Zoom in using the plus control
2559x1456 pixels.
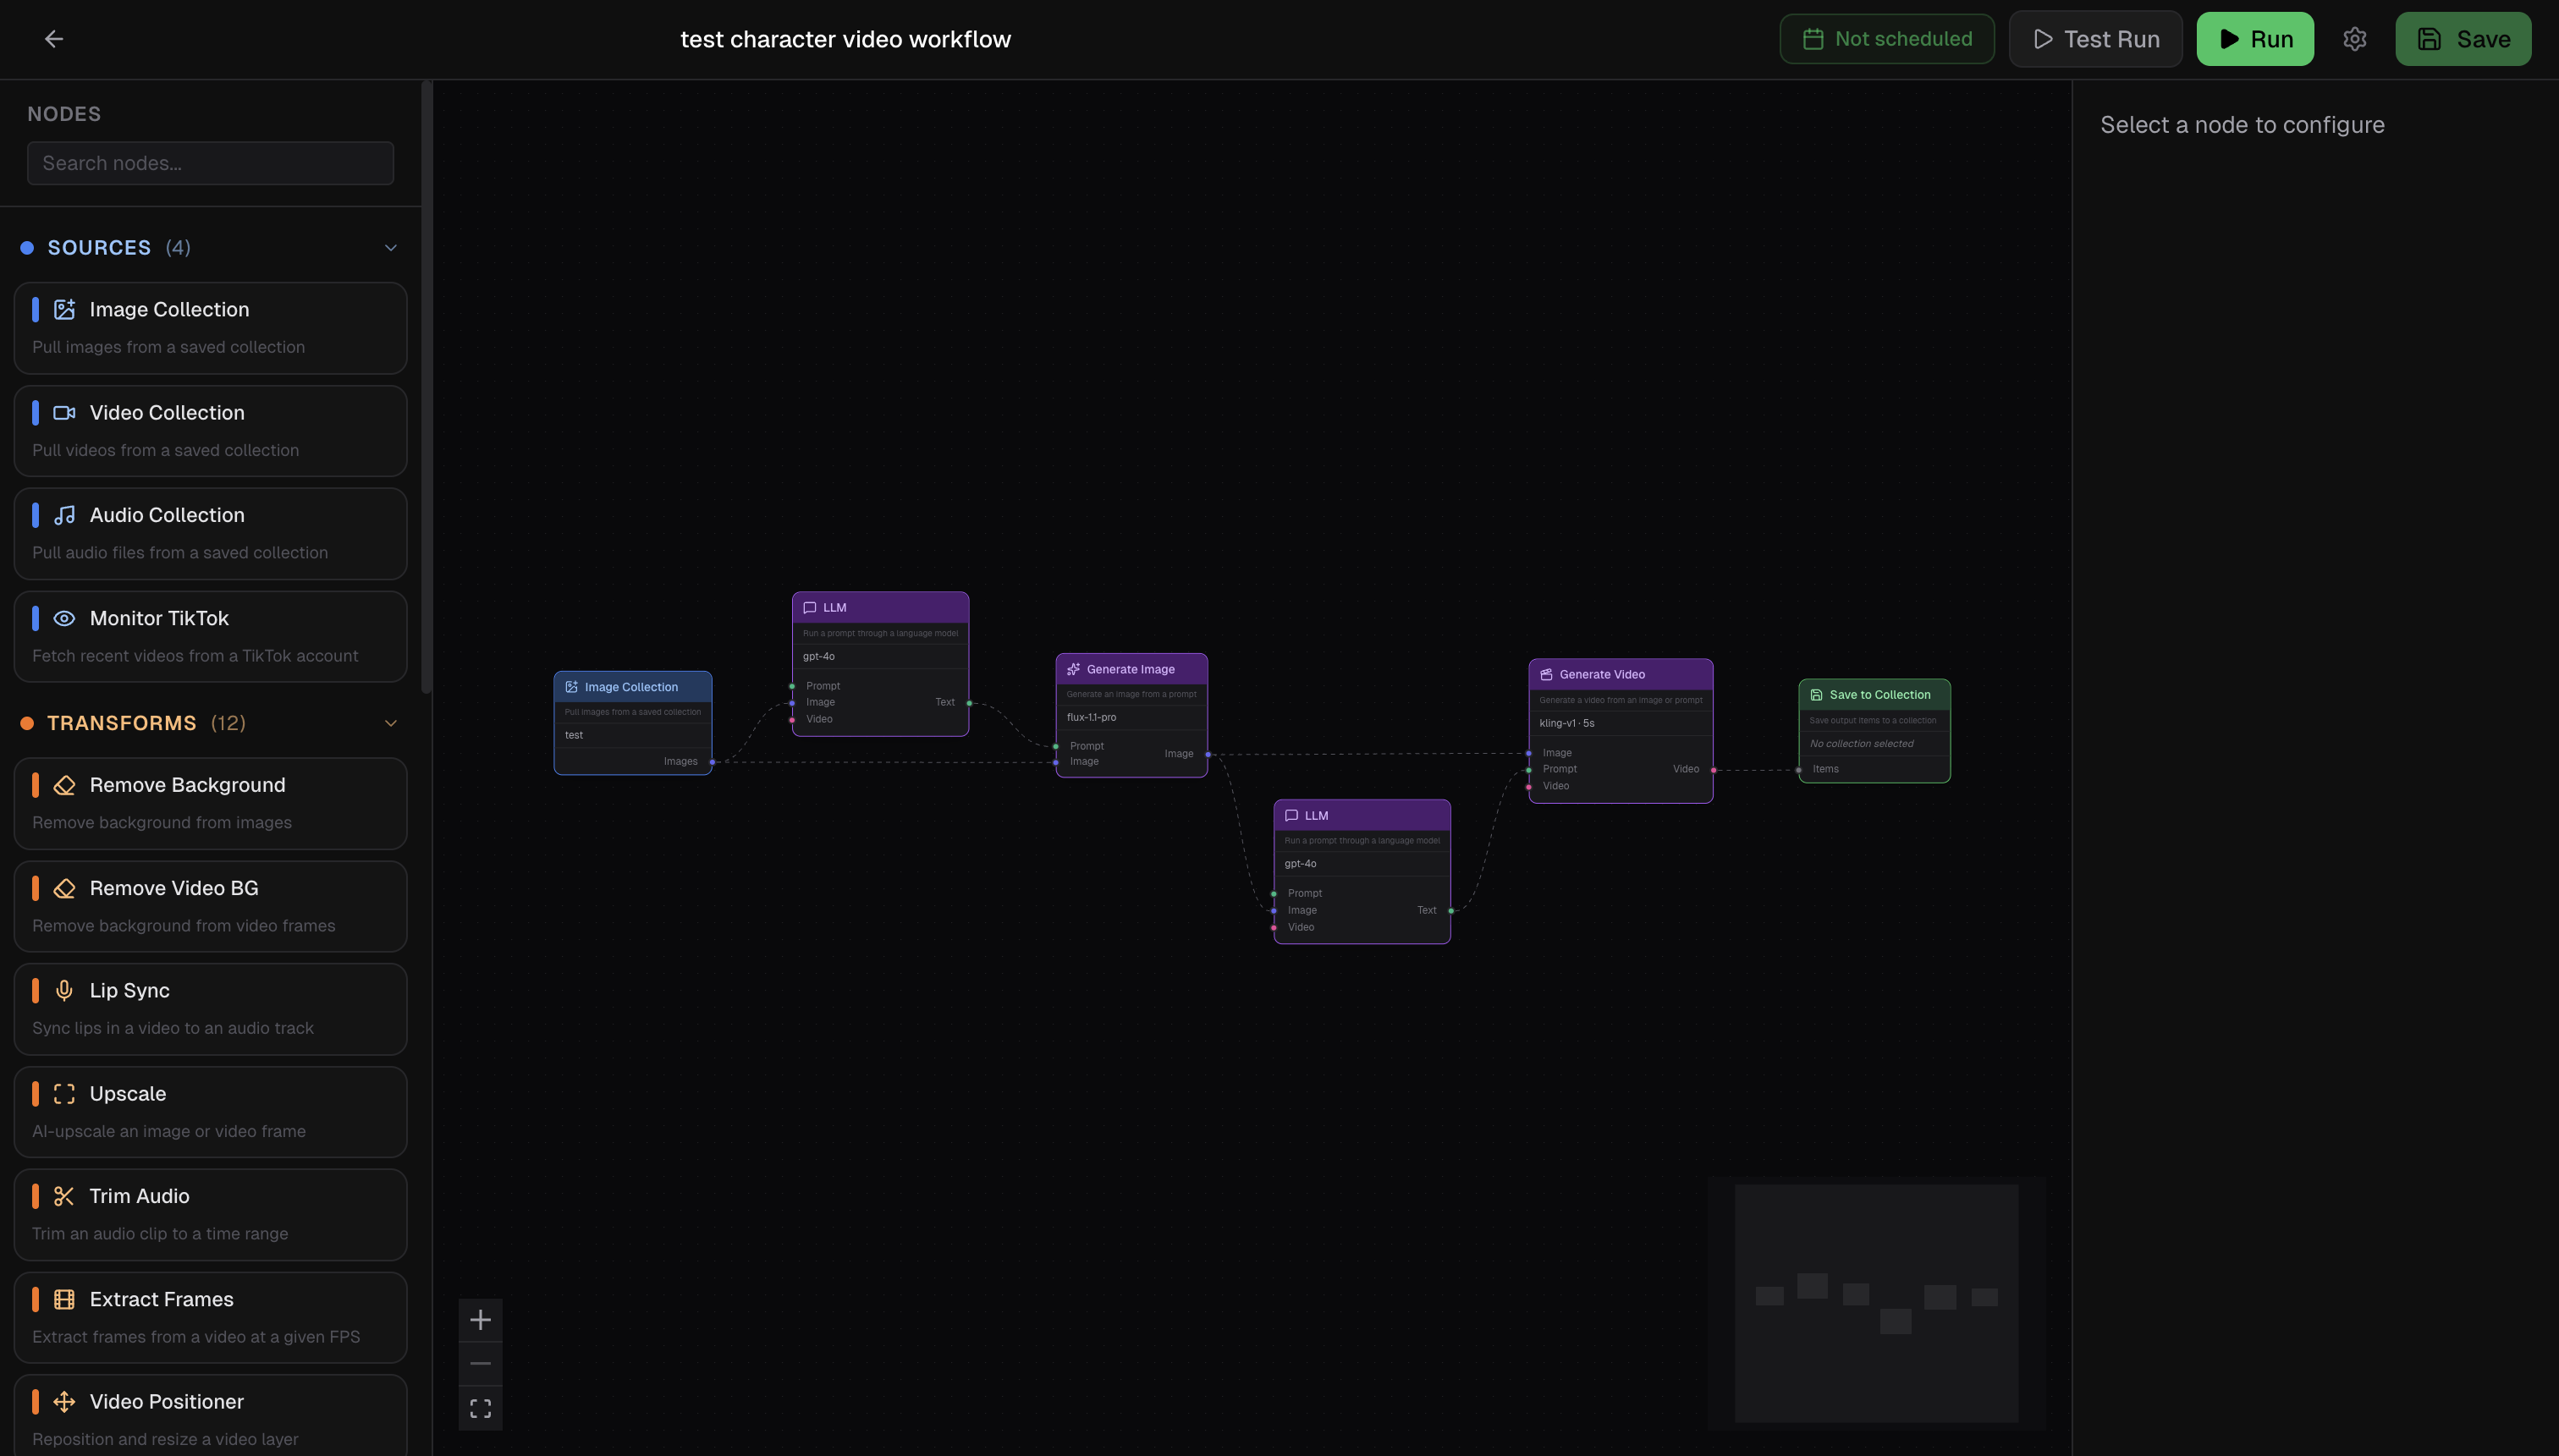tap(481, 1319)
